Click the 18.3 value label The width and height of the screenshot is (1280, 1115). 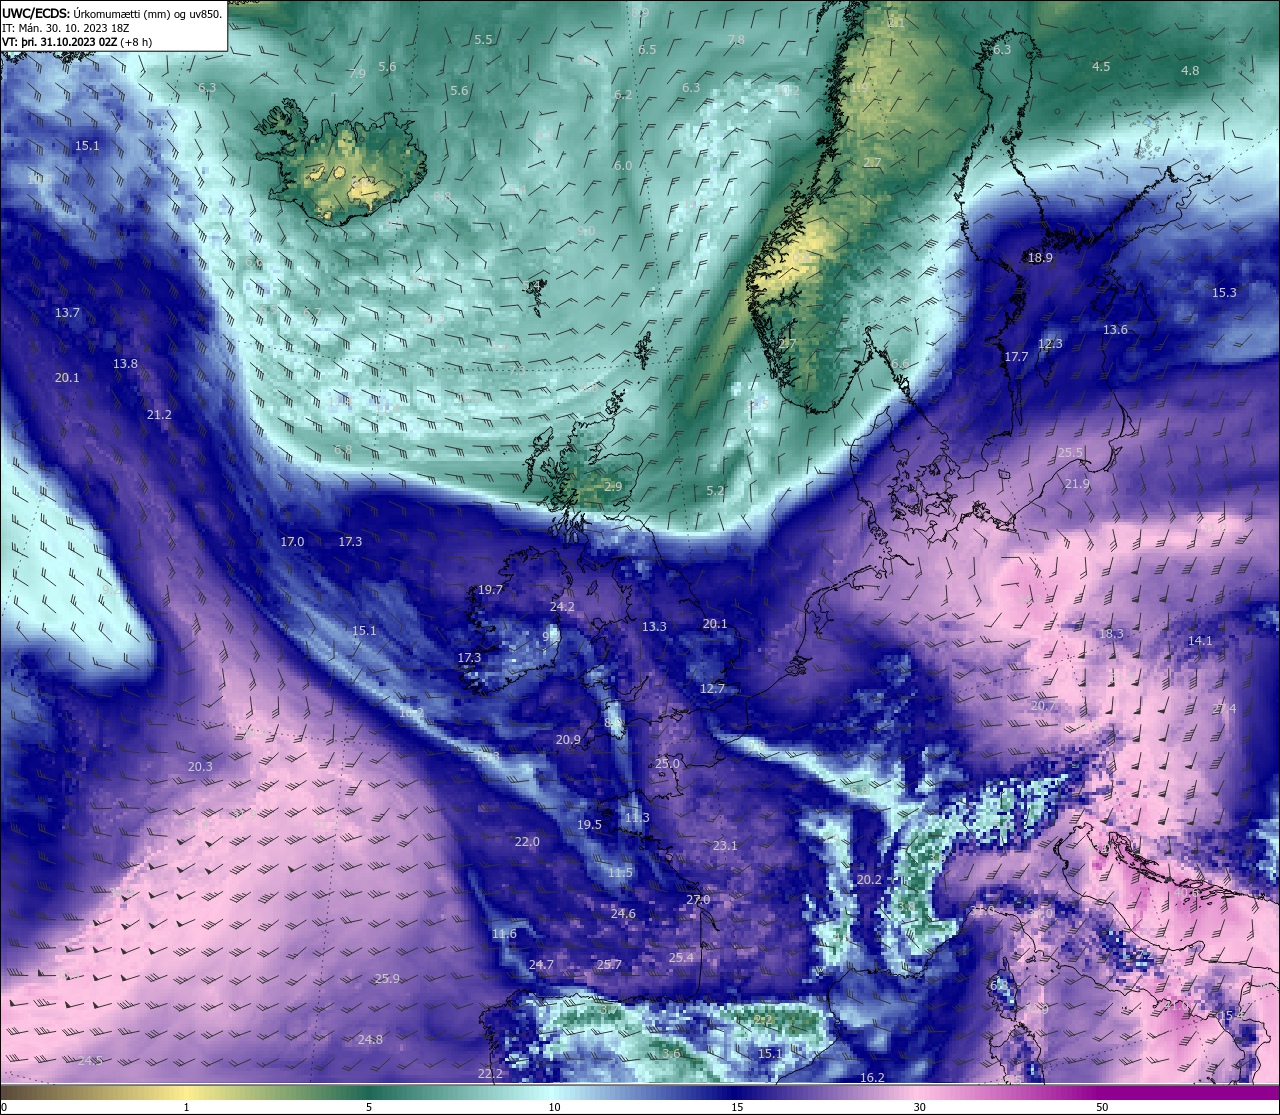click(1111, 633)
